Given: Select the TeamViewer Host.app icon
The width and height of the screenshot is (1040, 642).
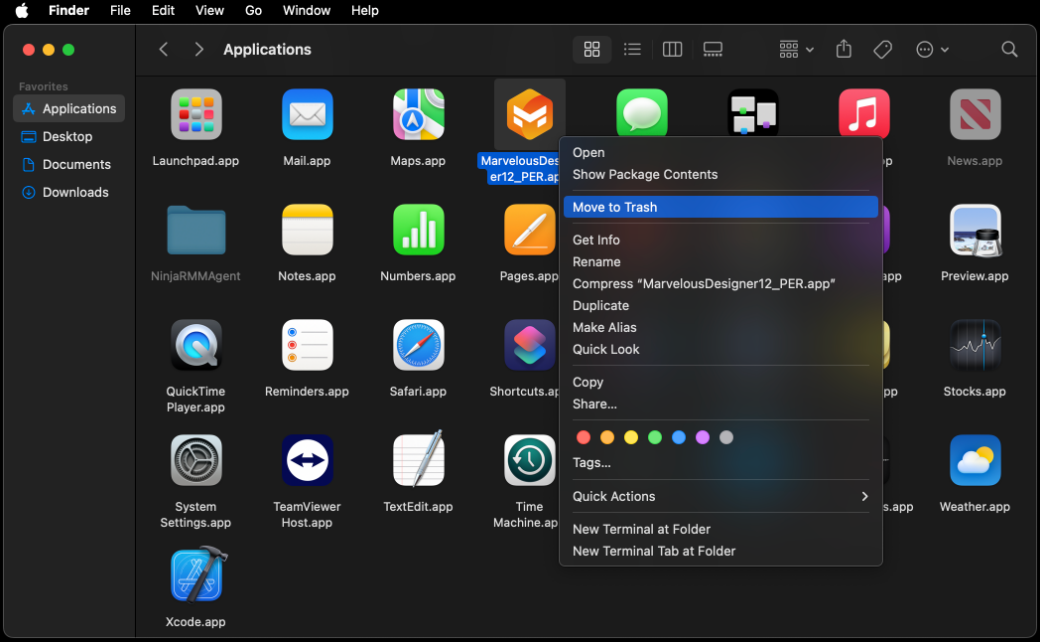Looking at the screenshot, I should pos(307,460).
